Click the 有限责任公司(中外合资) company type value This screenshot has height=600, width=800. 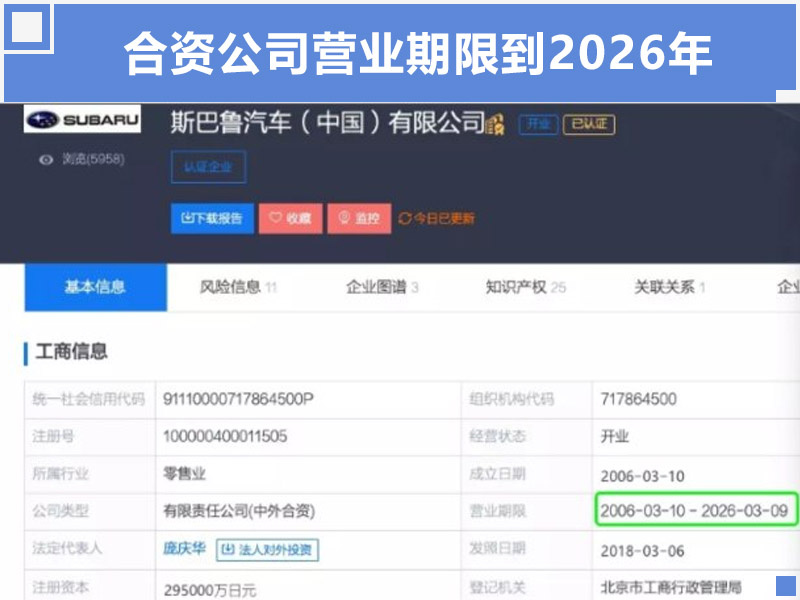(239, 511)
